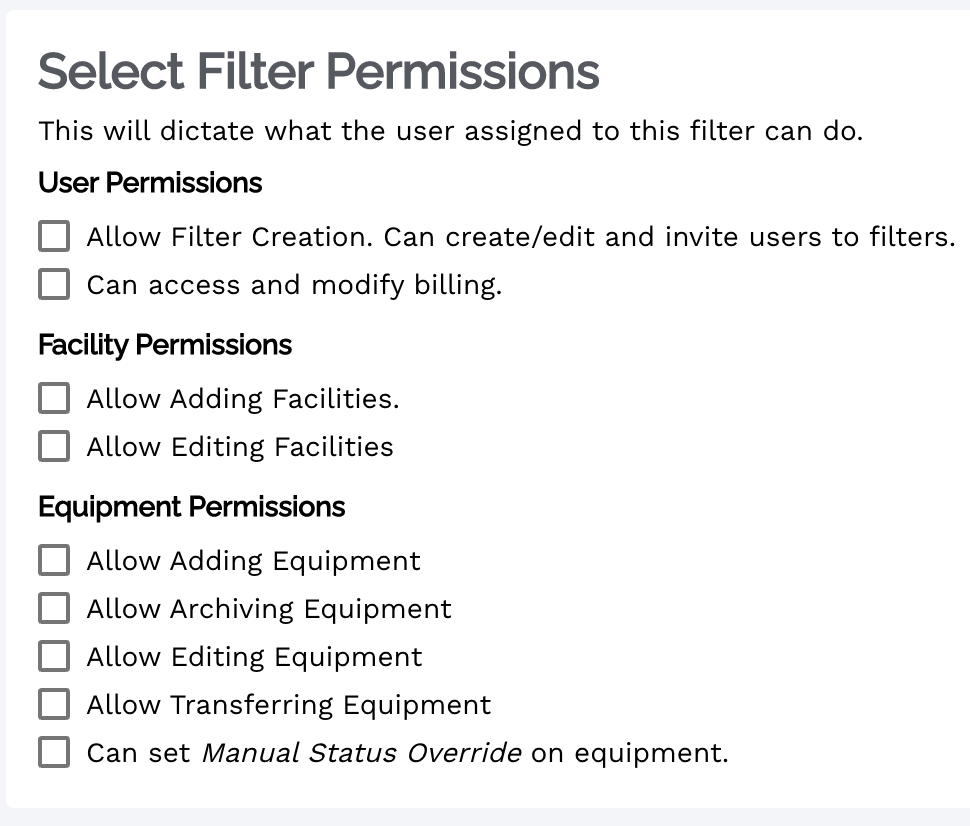Toggle the Allow Editing Facilities checkbox

[54, 446]
